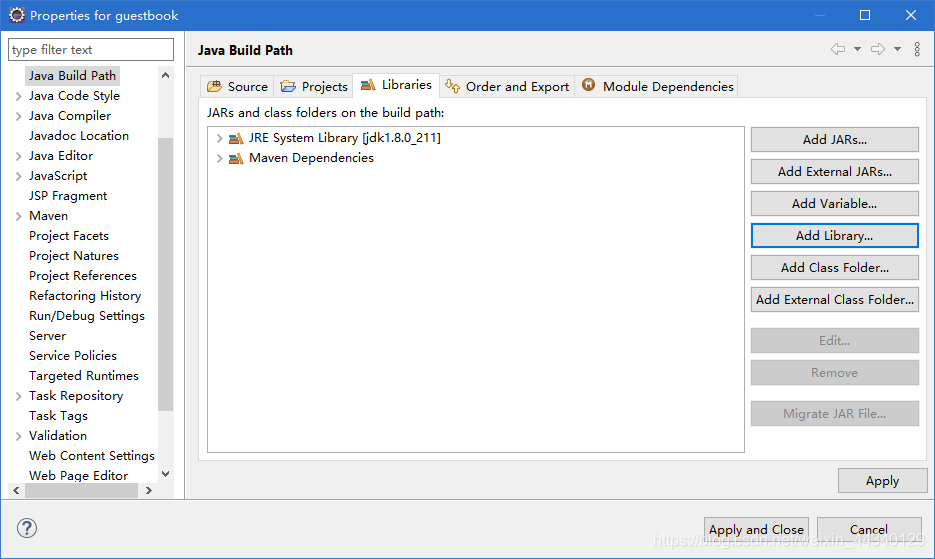935x559 pixels.
Task: Expand the Java Compiler category
Action: [19, 116]
